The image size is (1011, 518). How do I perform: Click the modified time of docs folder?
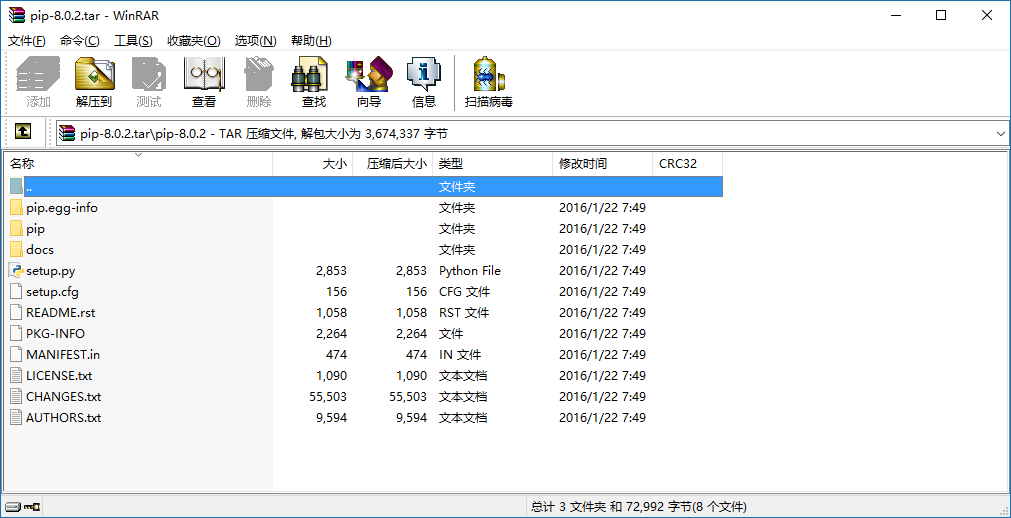(602, 250)
